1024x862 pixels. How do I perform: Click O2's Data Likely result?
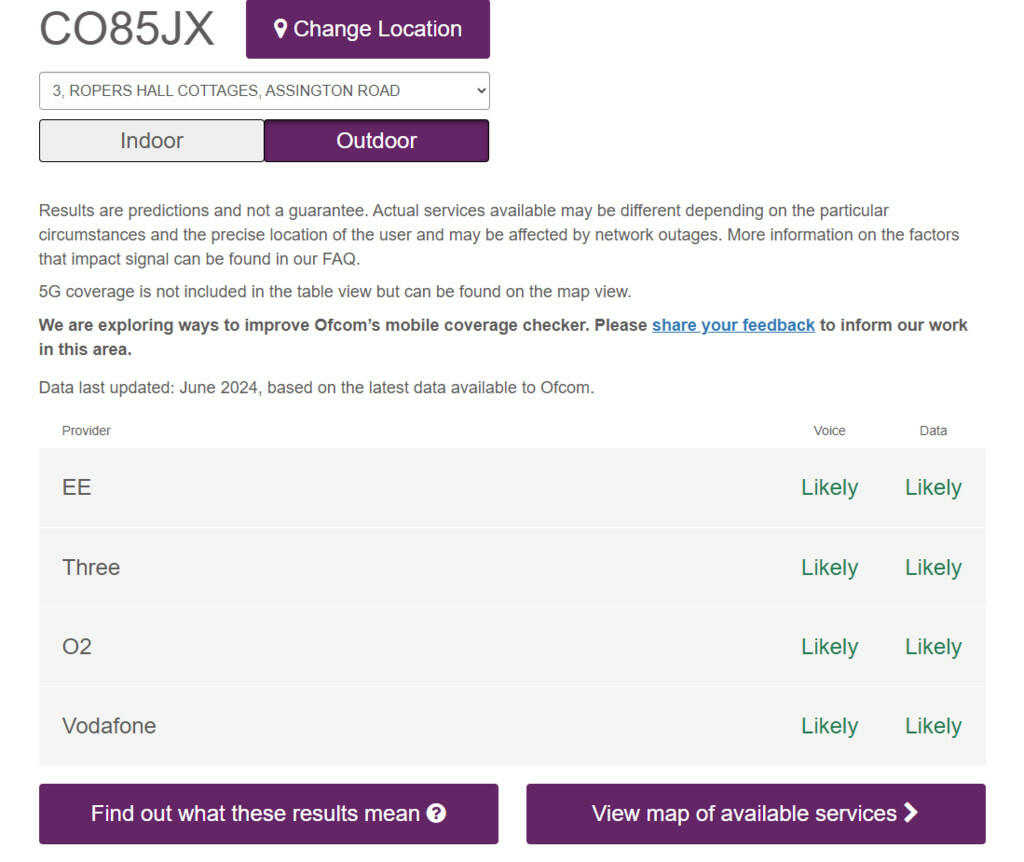coord(933,647)
